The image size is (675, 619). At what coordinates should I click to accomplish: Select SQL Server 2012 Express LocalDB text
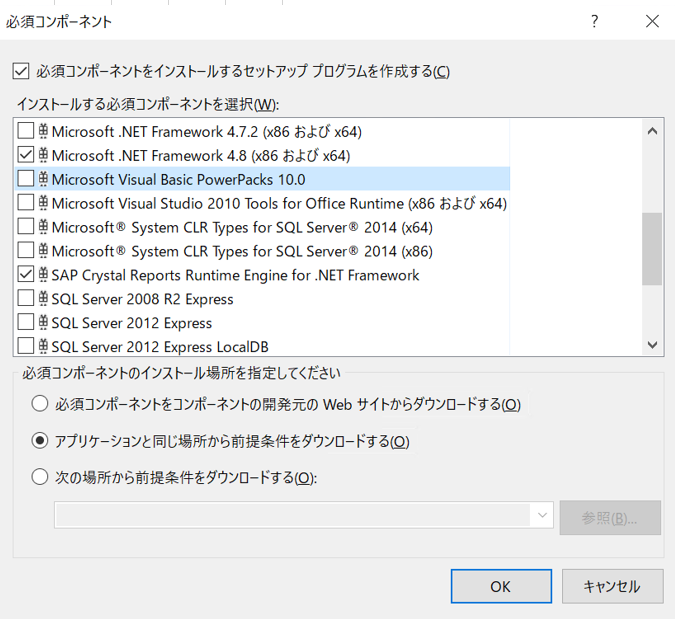point(160,347)
